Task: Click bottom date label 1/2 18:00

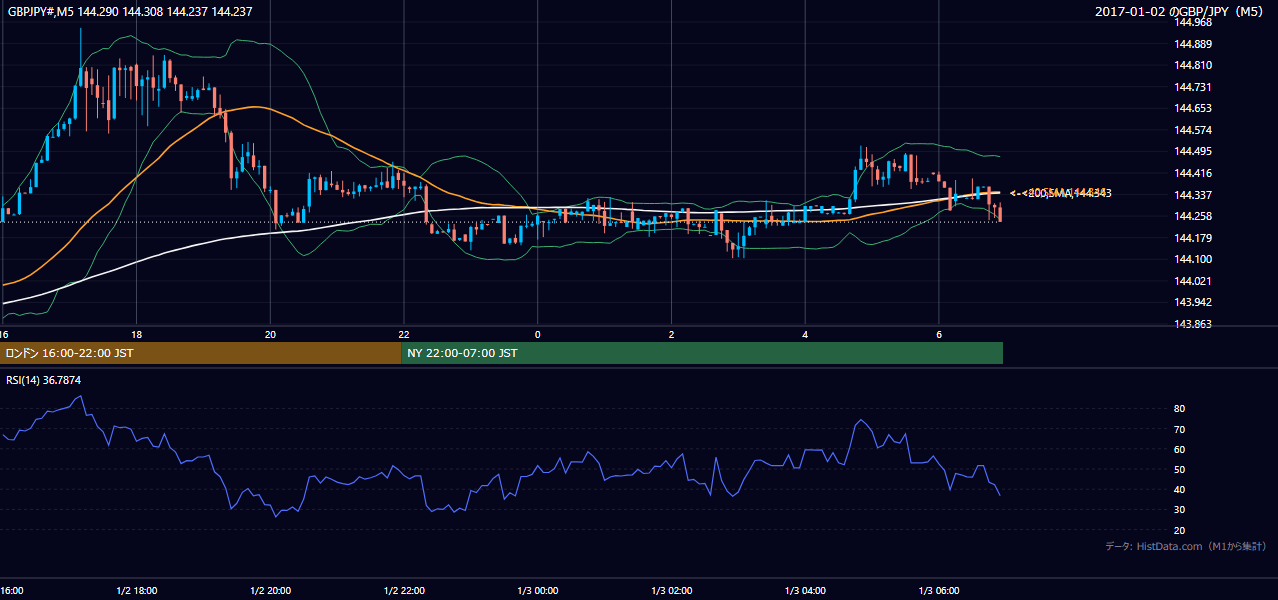Action: pyautogui.click(x=136, y=590)
